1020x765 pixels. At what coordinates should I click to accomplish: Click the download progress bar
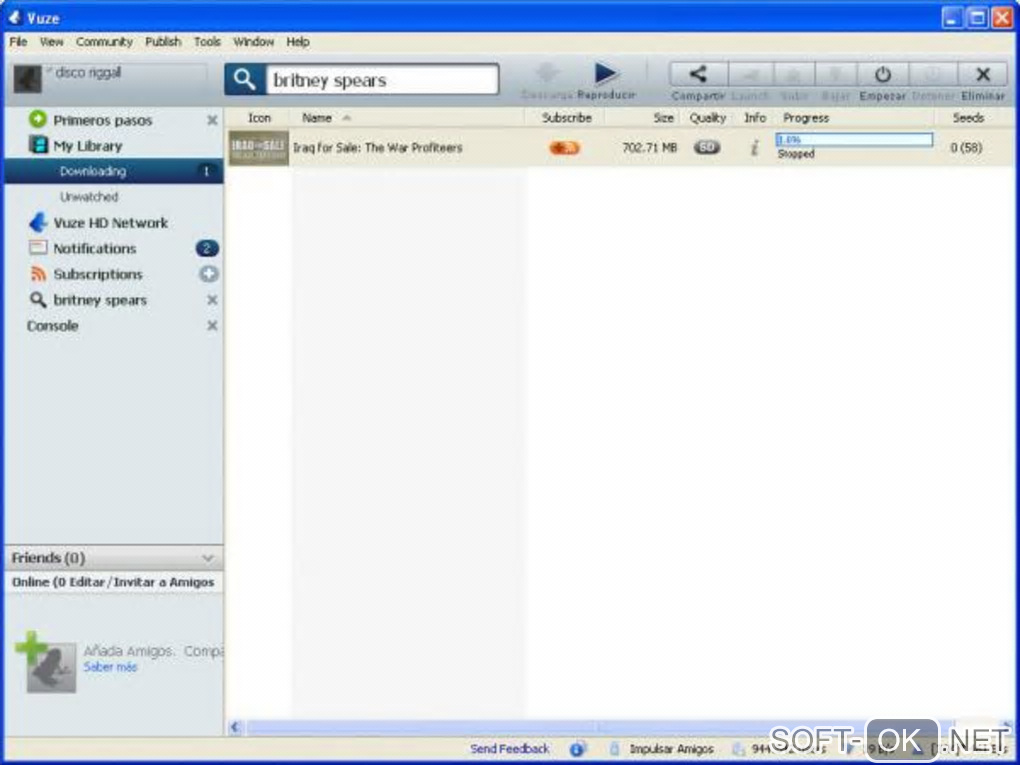coord(854,139)
